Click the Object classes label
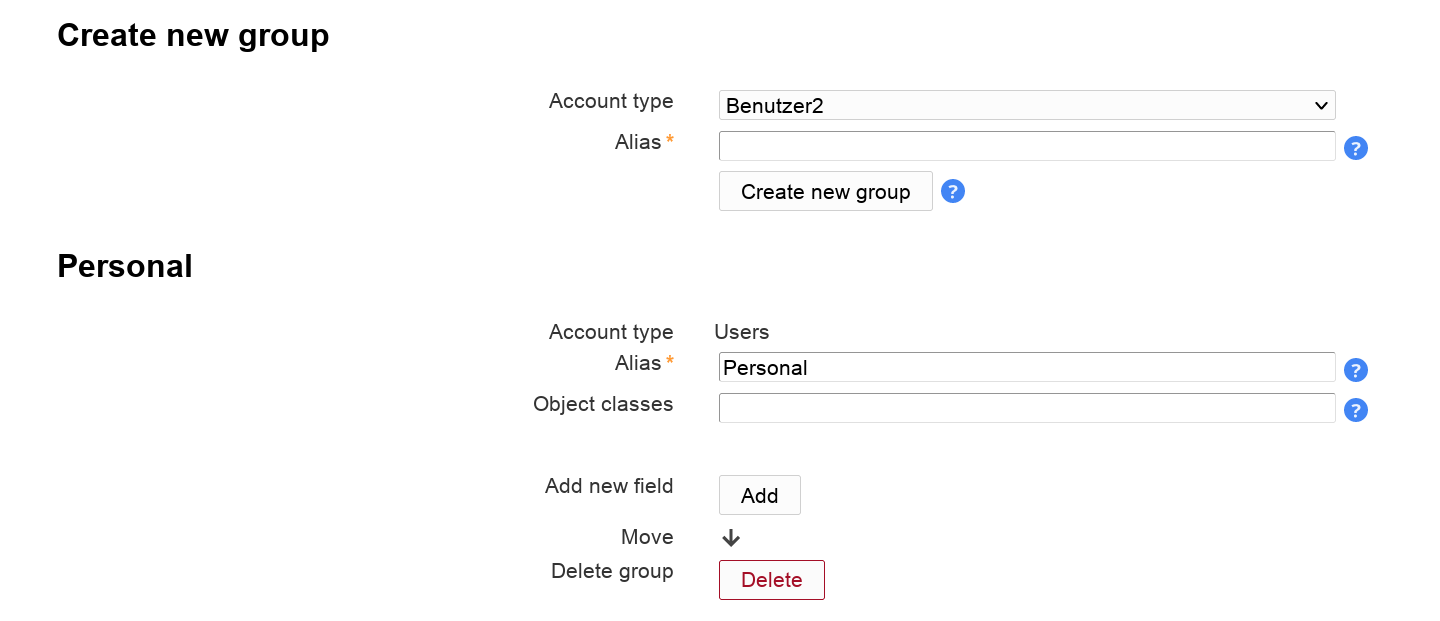Viewport: 1440px width, 621px height. (602, 404)
